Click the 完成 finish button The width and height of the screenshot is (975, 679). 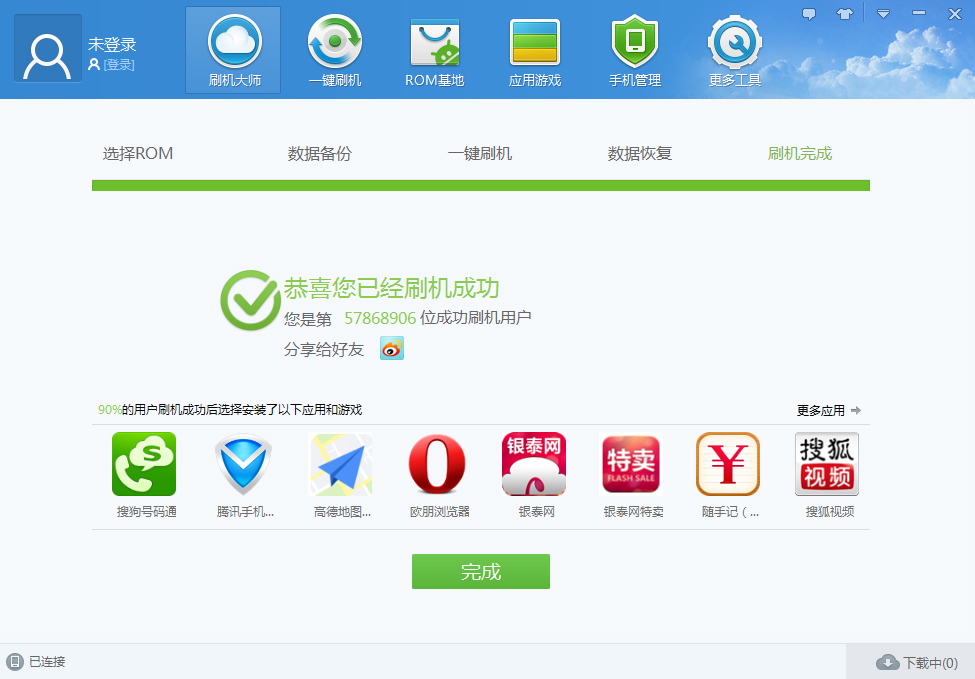[x=480, y=571]
